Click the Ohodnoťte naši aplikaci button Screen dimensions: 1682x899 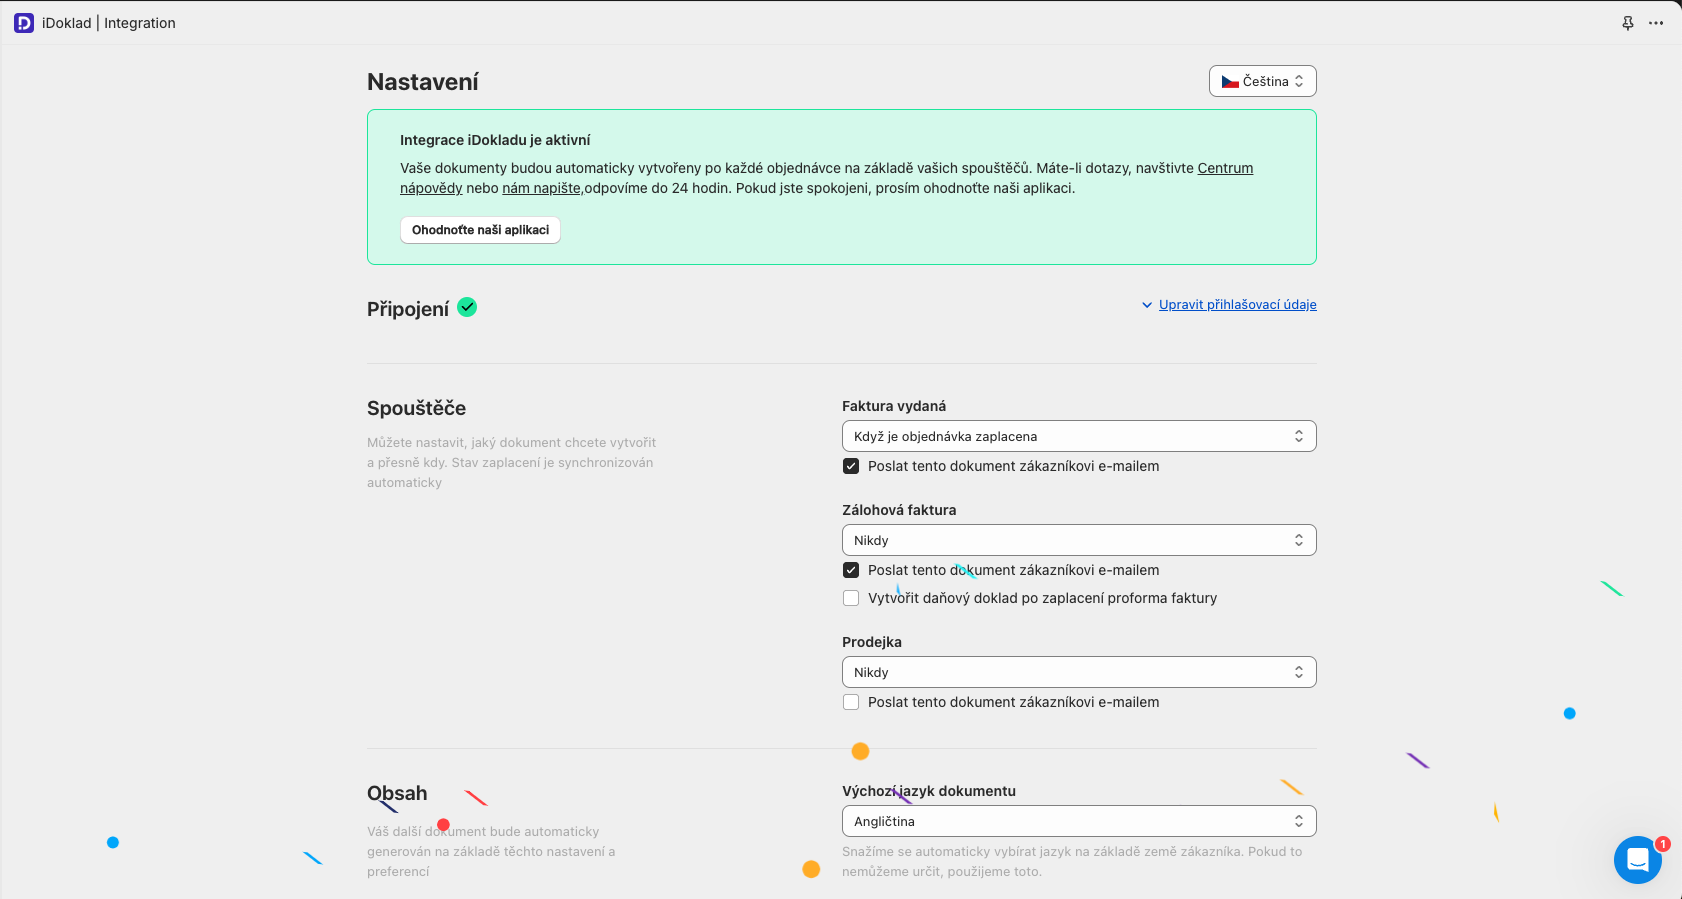pyautogui.click(x=480, y=230)
